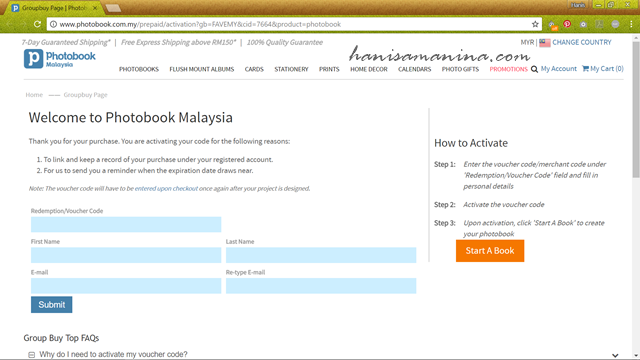
Task: Reload the page with the refresh icon
Action: (x=37, y=24)
